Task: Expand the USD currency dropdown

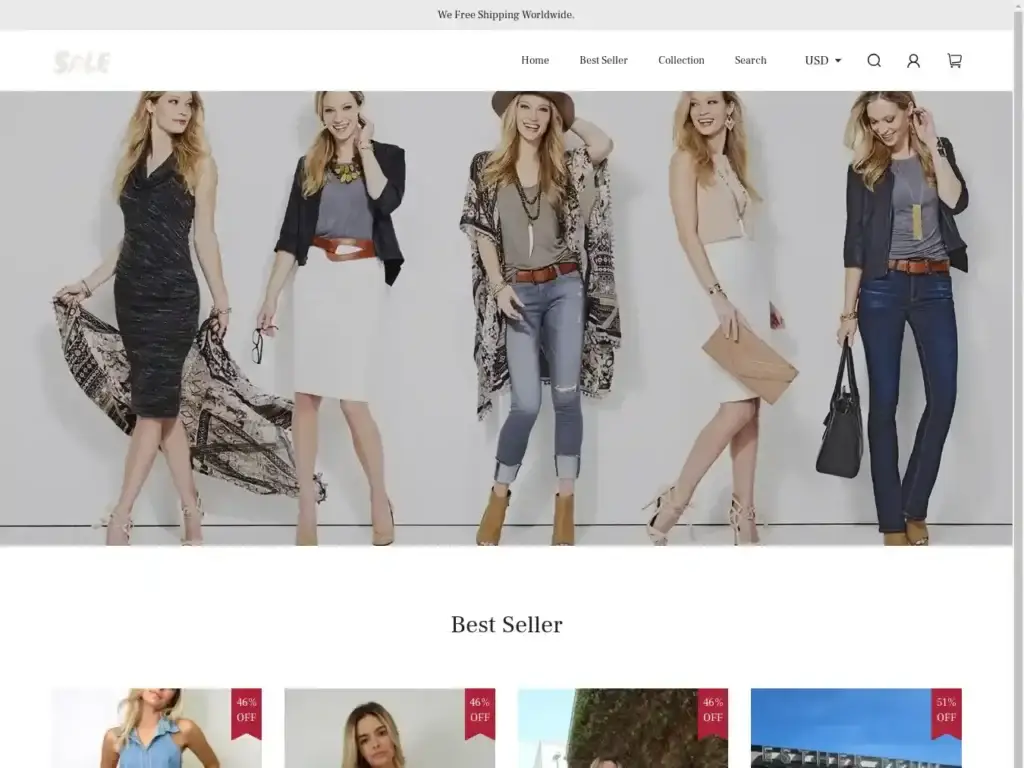Action: click(823, 61)
